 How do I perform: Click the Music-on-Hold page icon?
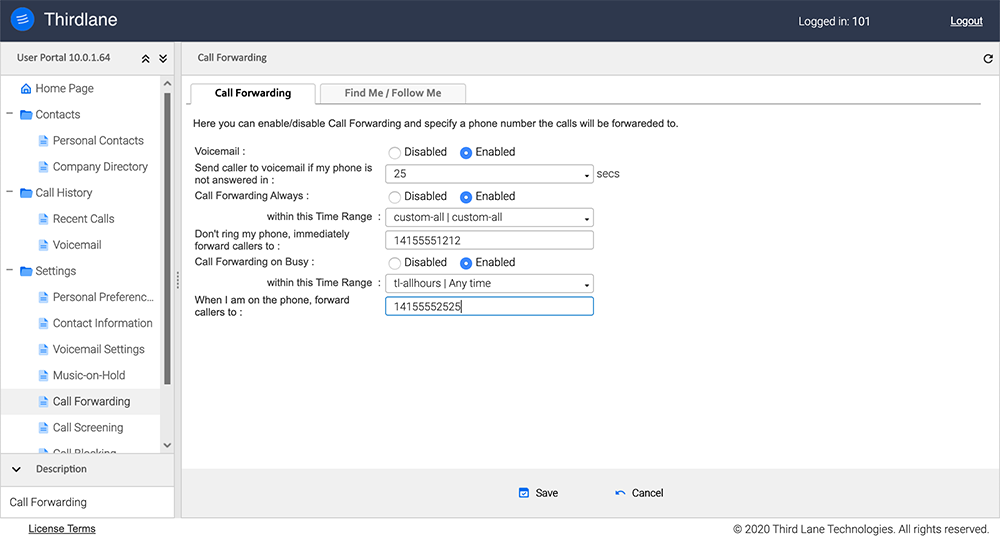tap(43, 376)
